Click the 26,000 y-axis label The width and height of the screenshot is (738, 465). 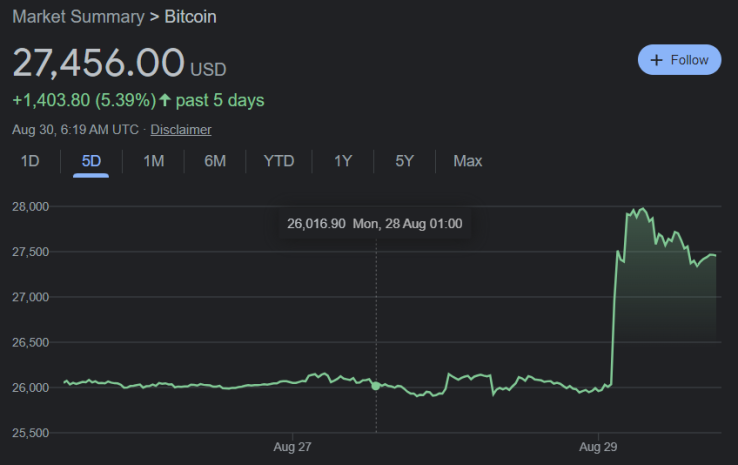point(31,387)
